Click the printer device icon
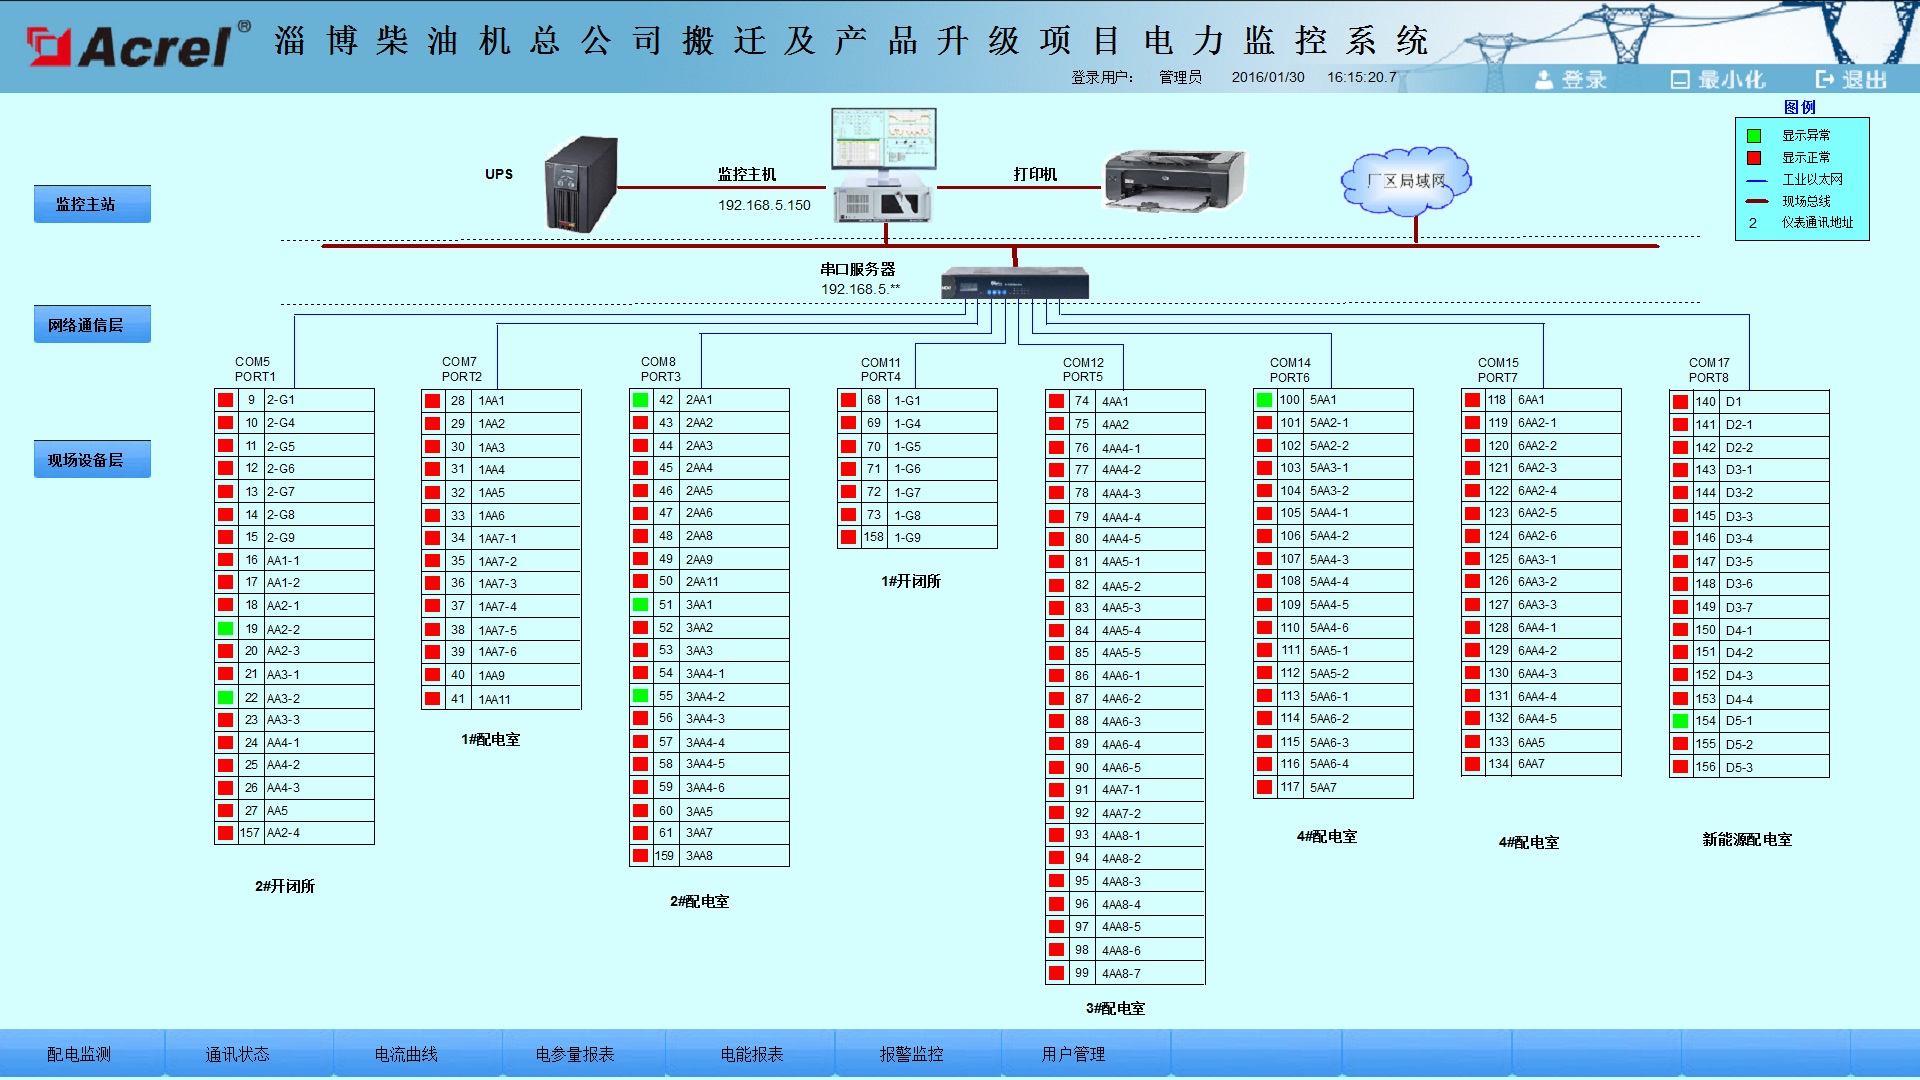 click(1174, 180)
